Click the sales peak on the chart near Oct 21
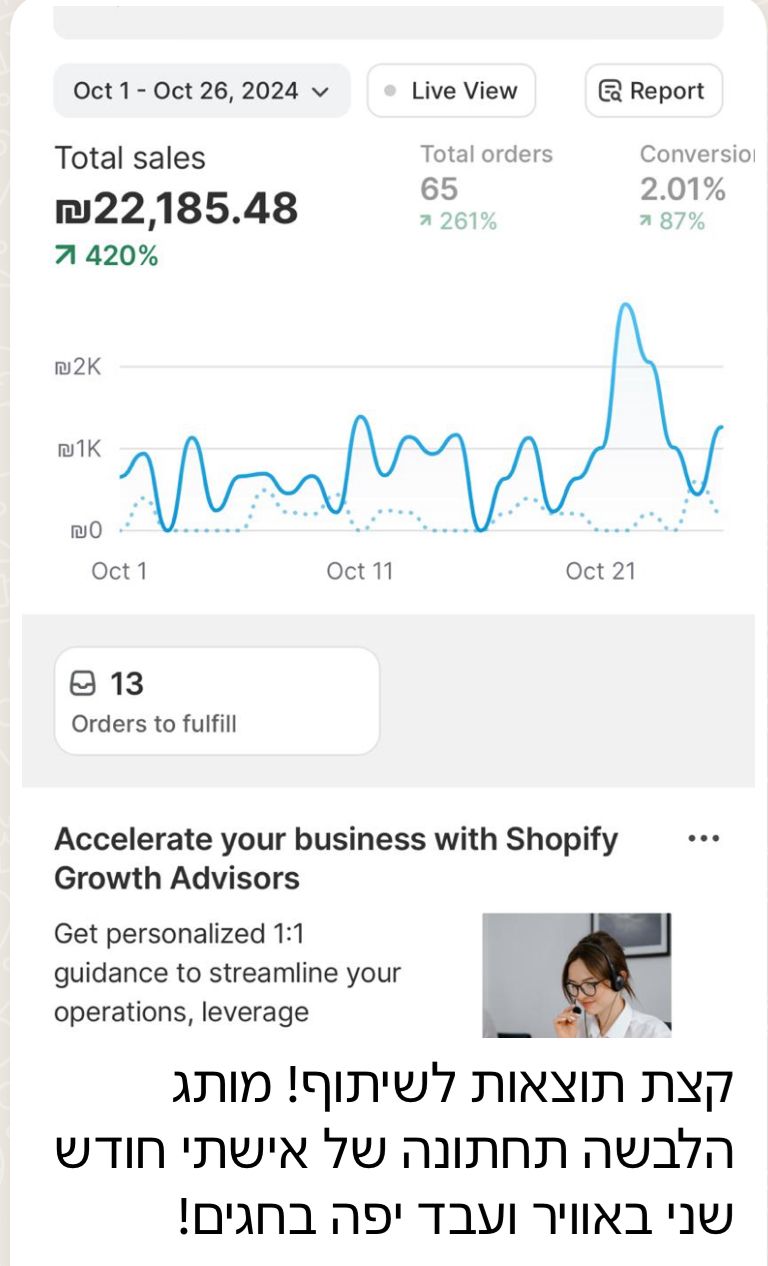Screen dimensions: 768x1266 coord(627,308)
